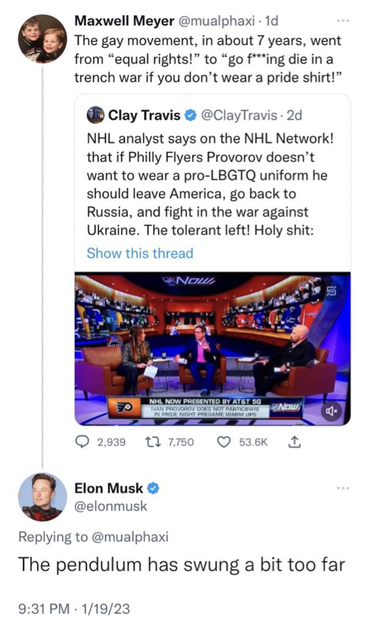Open the Show this thread link
Image resolution: width=369 pixels, height=625 pixels.
point(140,253)
